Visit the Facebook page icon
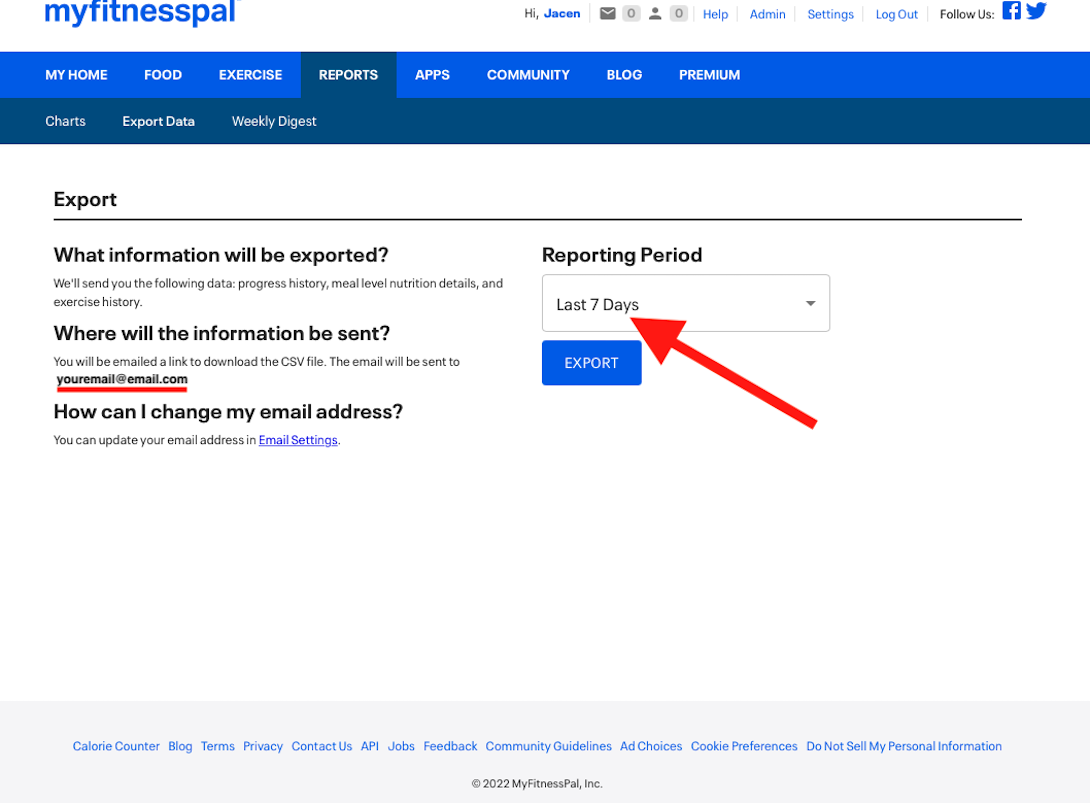Viewport: 1090px width, 803px height. (x=1011, y=10)
